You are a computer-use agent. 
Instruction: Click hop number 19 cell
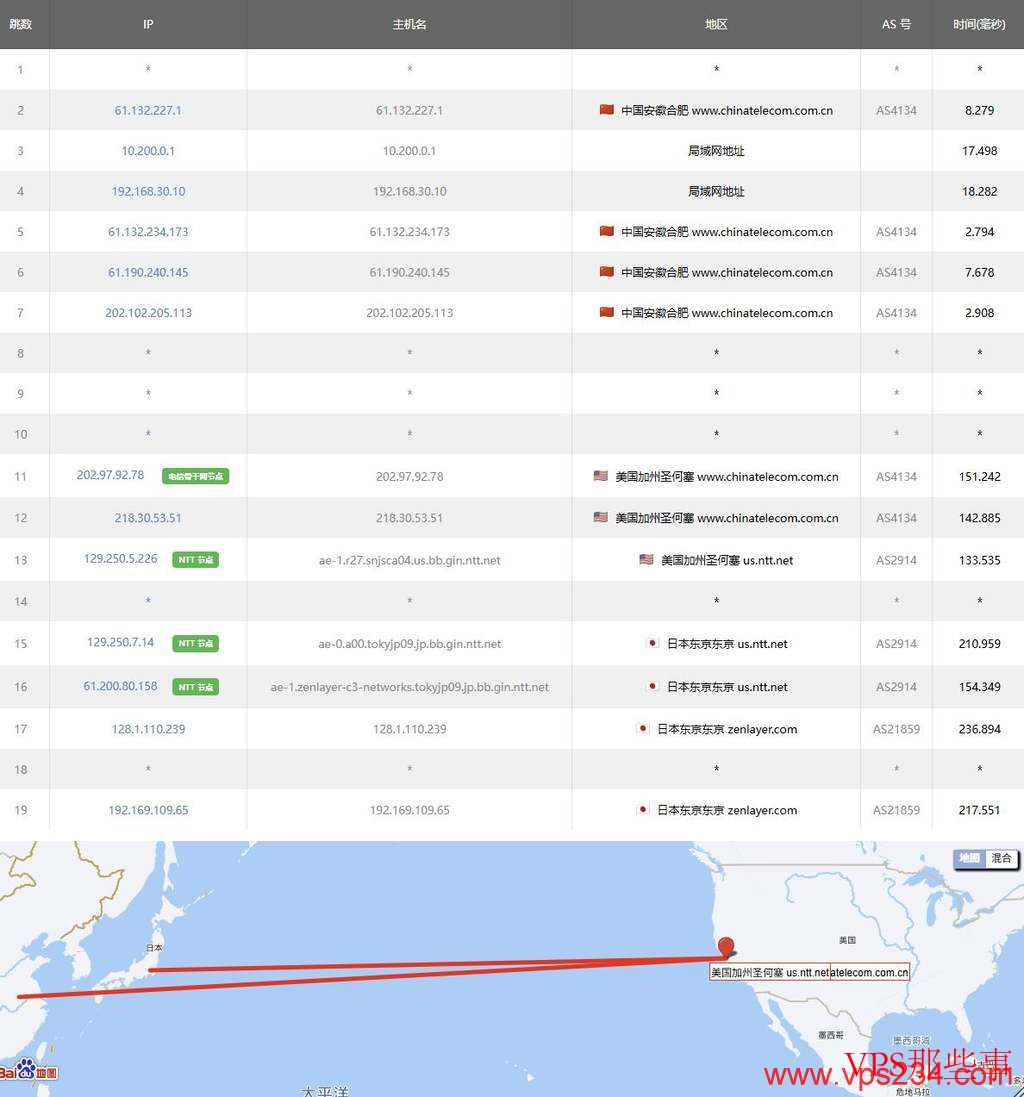tap(21, 810)
